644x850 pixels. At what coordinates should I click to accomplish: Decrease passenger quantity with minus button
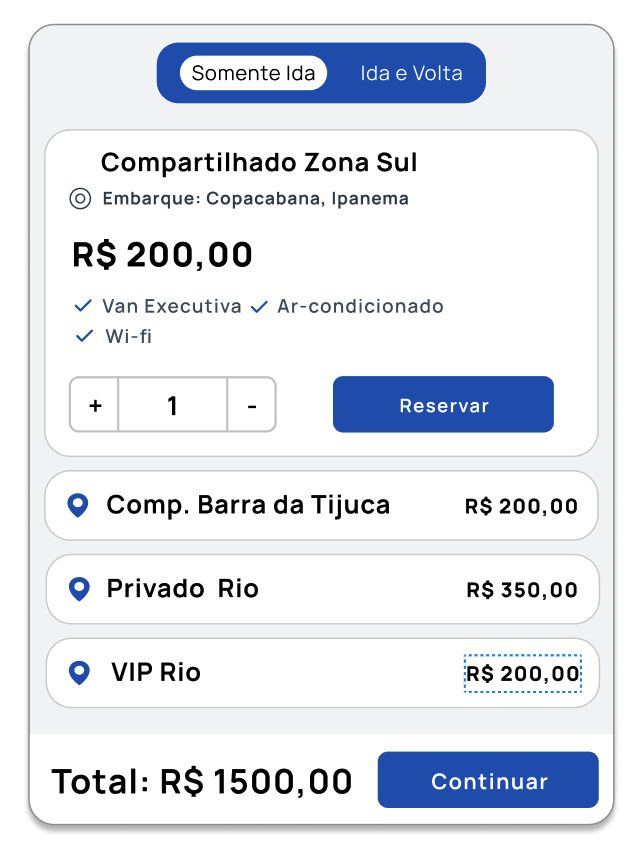[x=251, y=405]
